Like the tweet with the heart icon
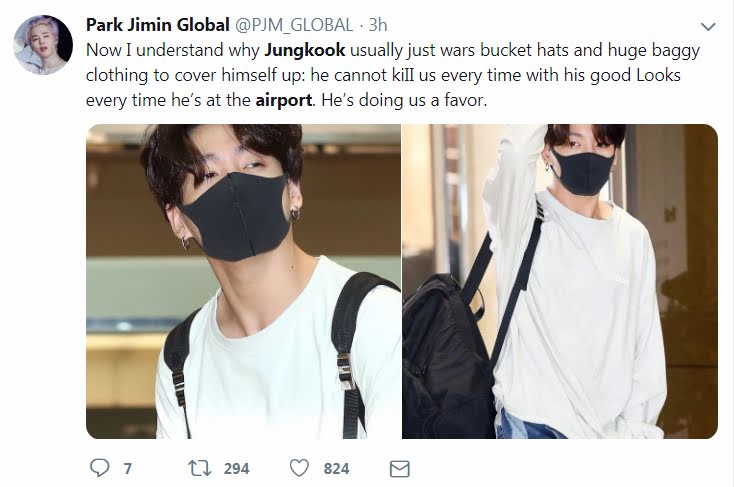 pos(299,468)
